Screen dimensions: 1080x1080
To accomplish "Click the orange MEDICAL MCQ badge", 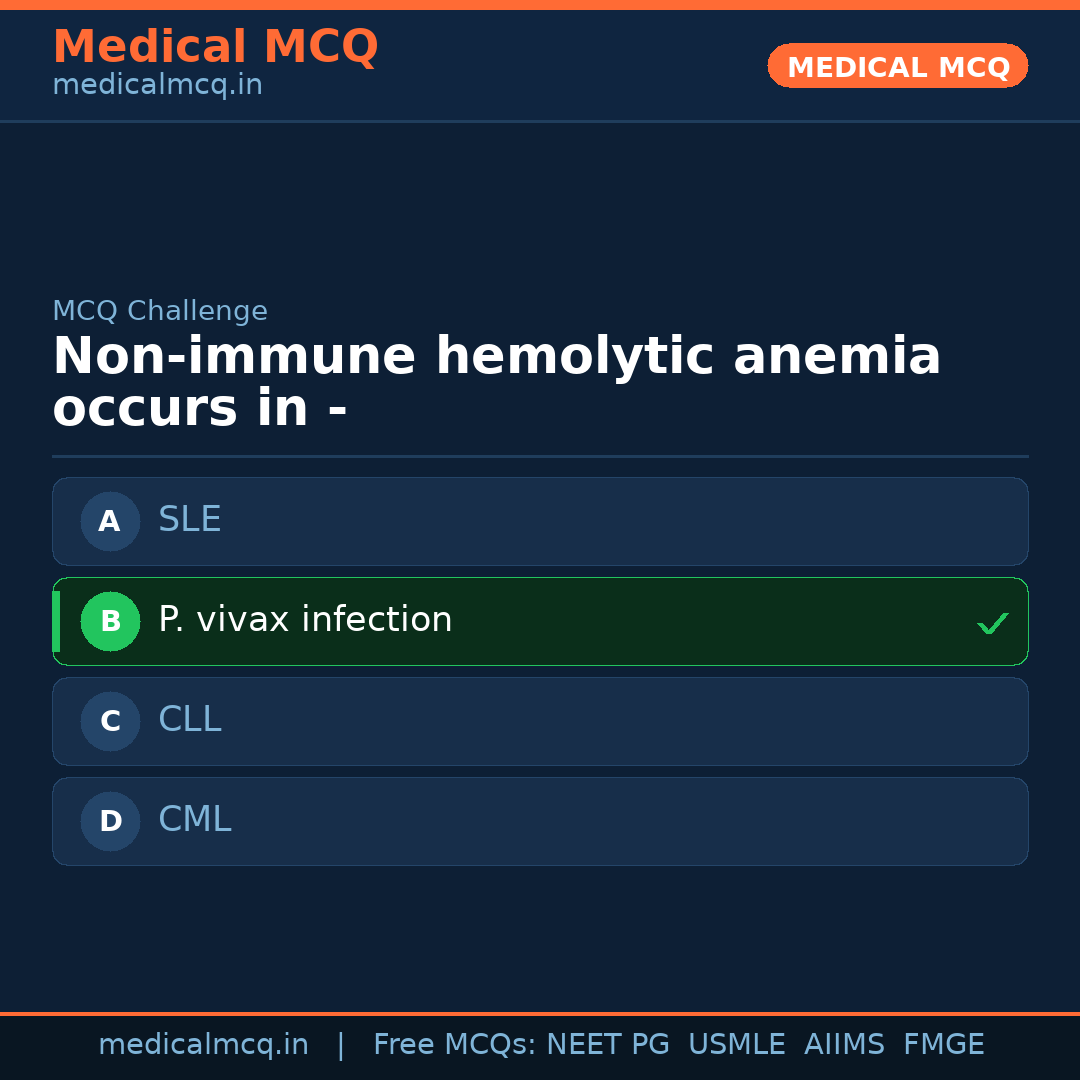I will click(897, 66).
